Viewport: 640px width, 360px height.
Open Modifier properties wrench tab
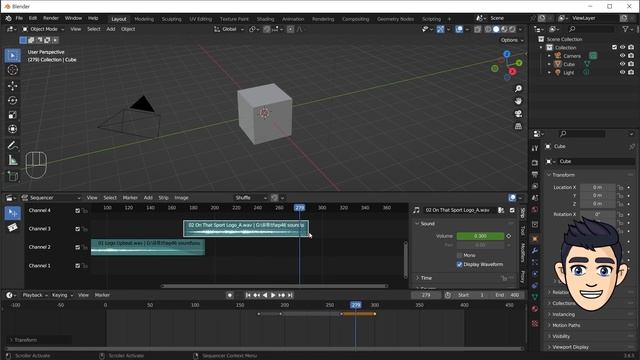535,251
